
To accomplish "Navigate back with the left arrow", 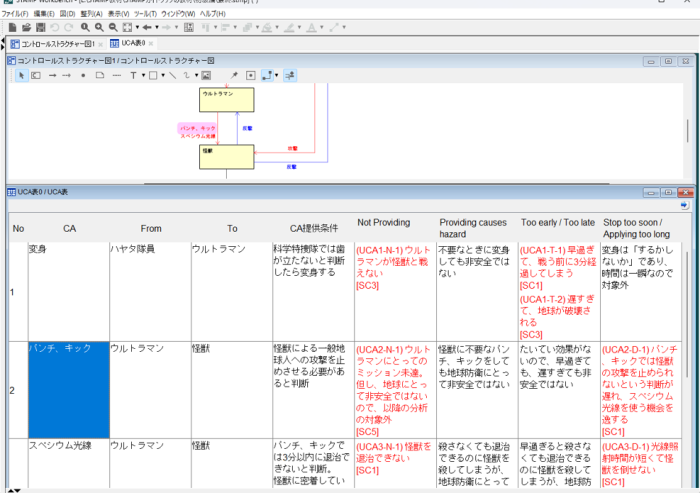I will pyautogui.click(x=146, y=27).
